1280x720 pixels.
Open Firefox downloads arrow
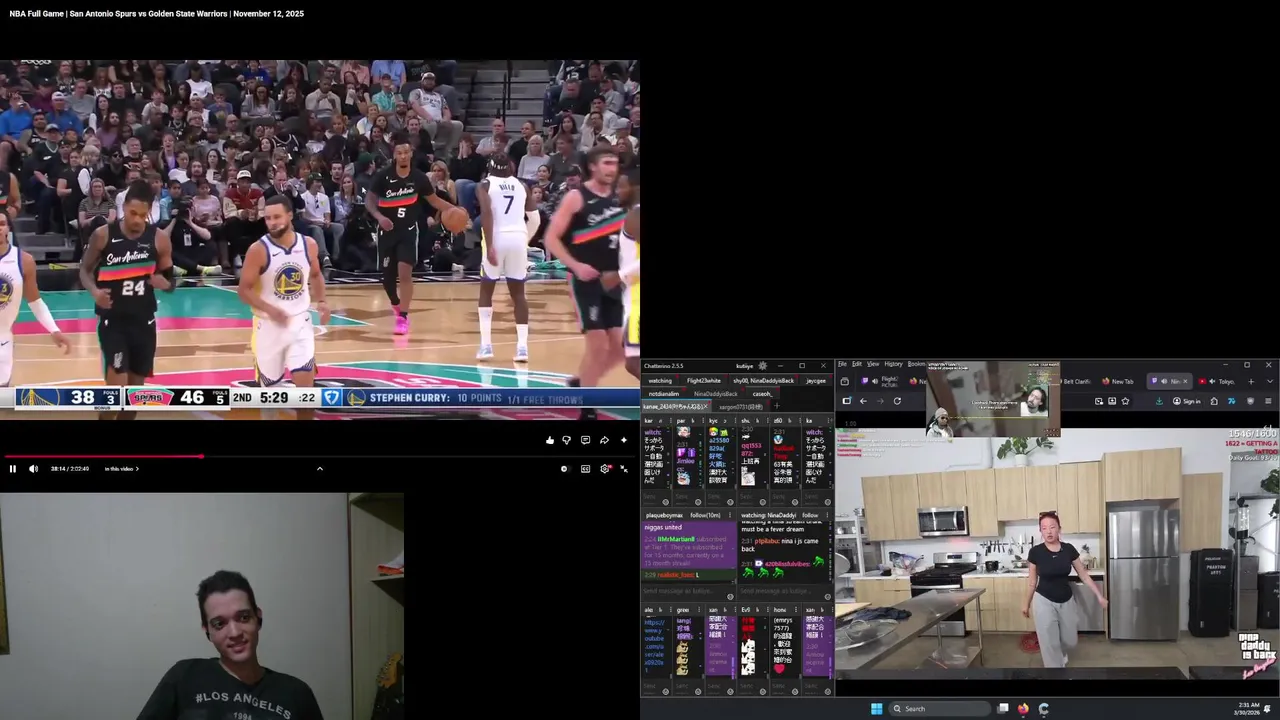(x=1159, y=401)
